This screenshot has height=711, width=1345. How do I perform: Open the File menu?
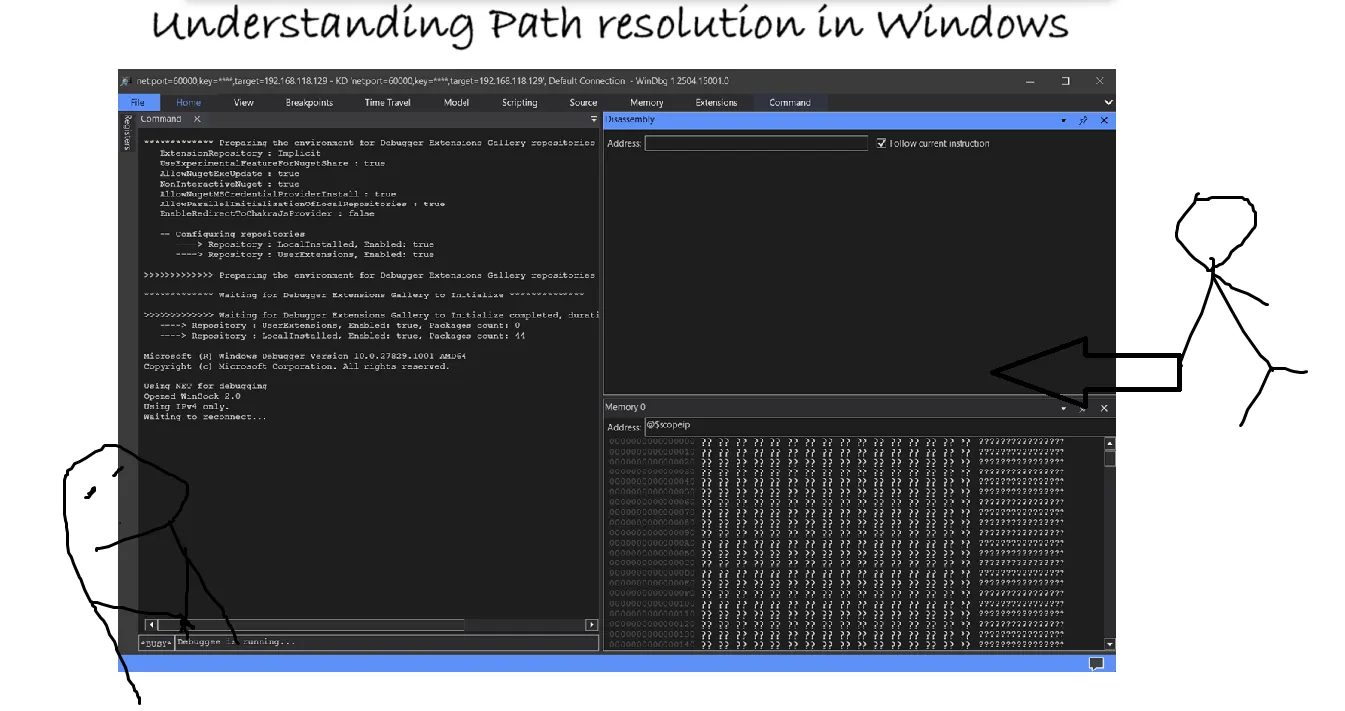click(139, 101)
